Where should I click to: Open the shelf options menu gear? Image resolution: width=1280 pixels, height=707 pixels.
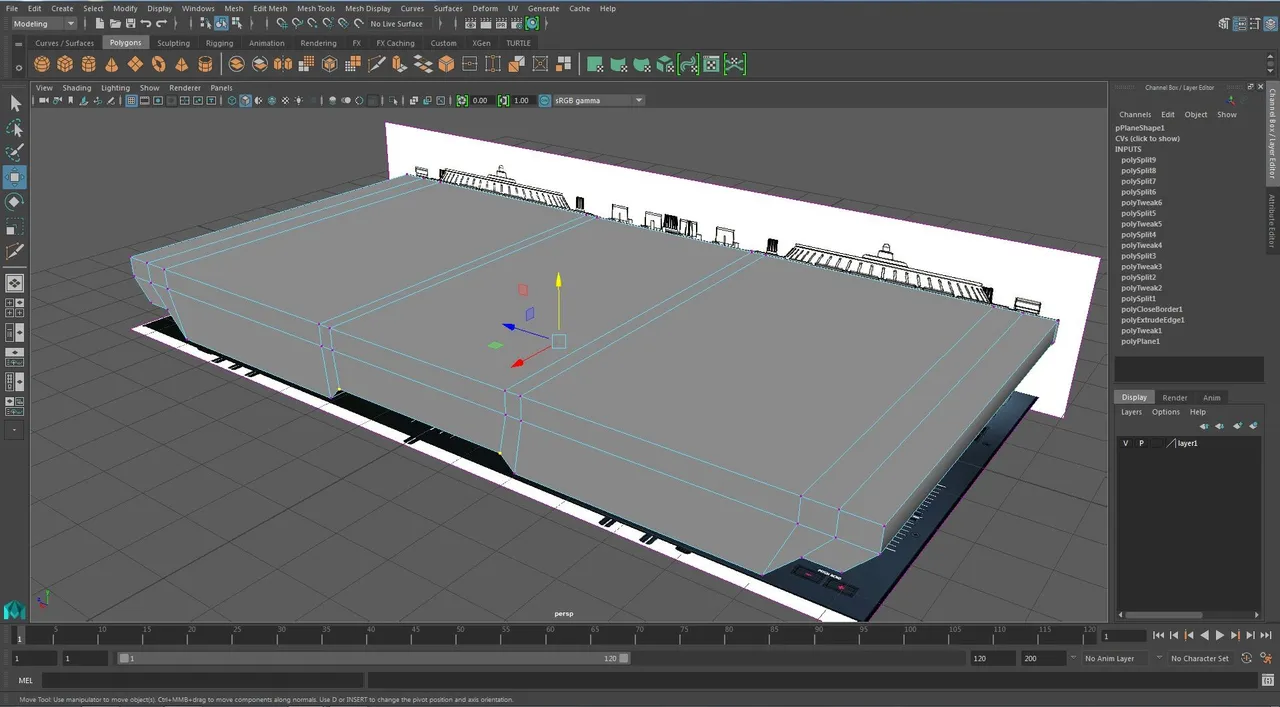[x=19, y=68]
